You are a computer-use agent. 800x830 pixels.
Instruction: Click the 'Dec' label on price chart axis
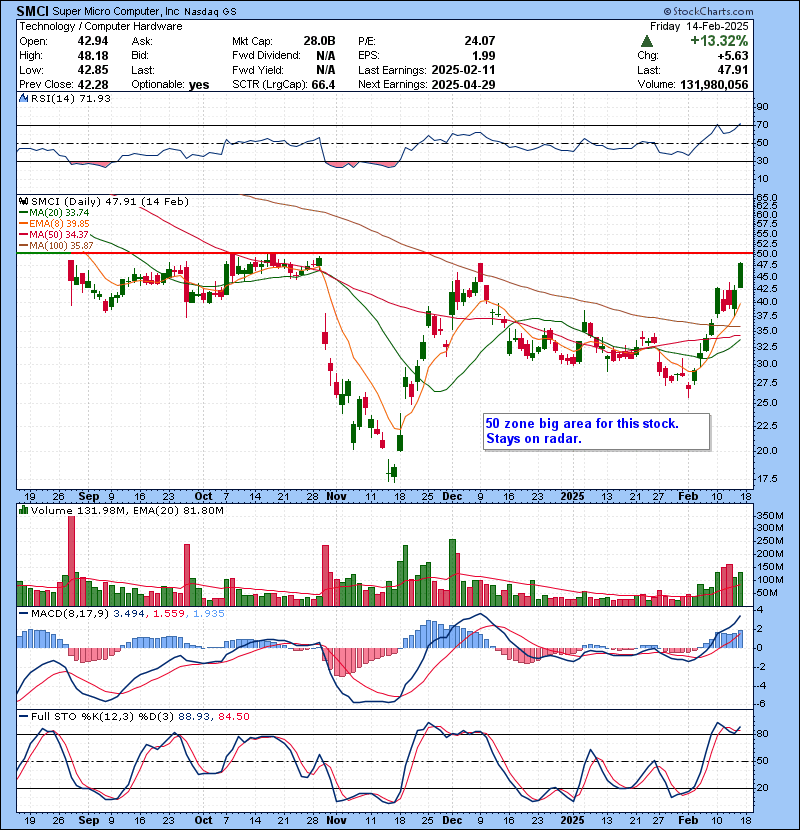(x=452, y=497)
